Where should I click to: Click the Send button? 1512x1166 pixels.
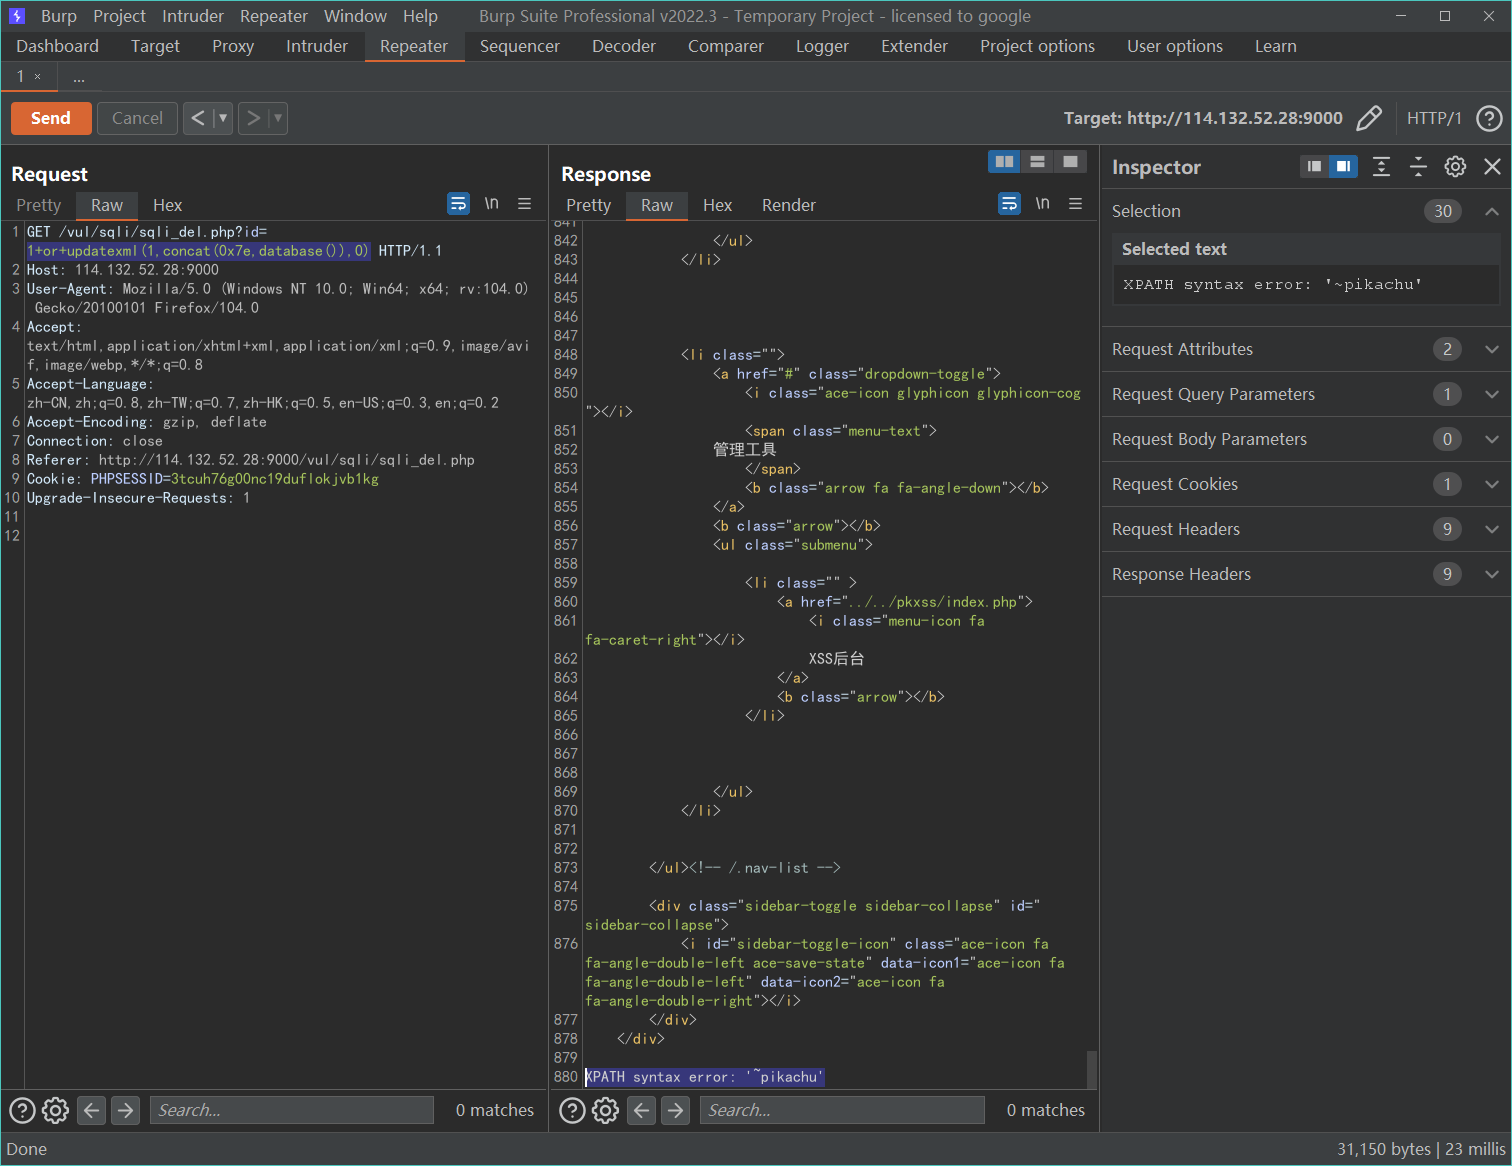tap(51, 118)
